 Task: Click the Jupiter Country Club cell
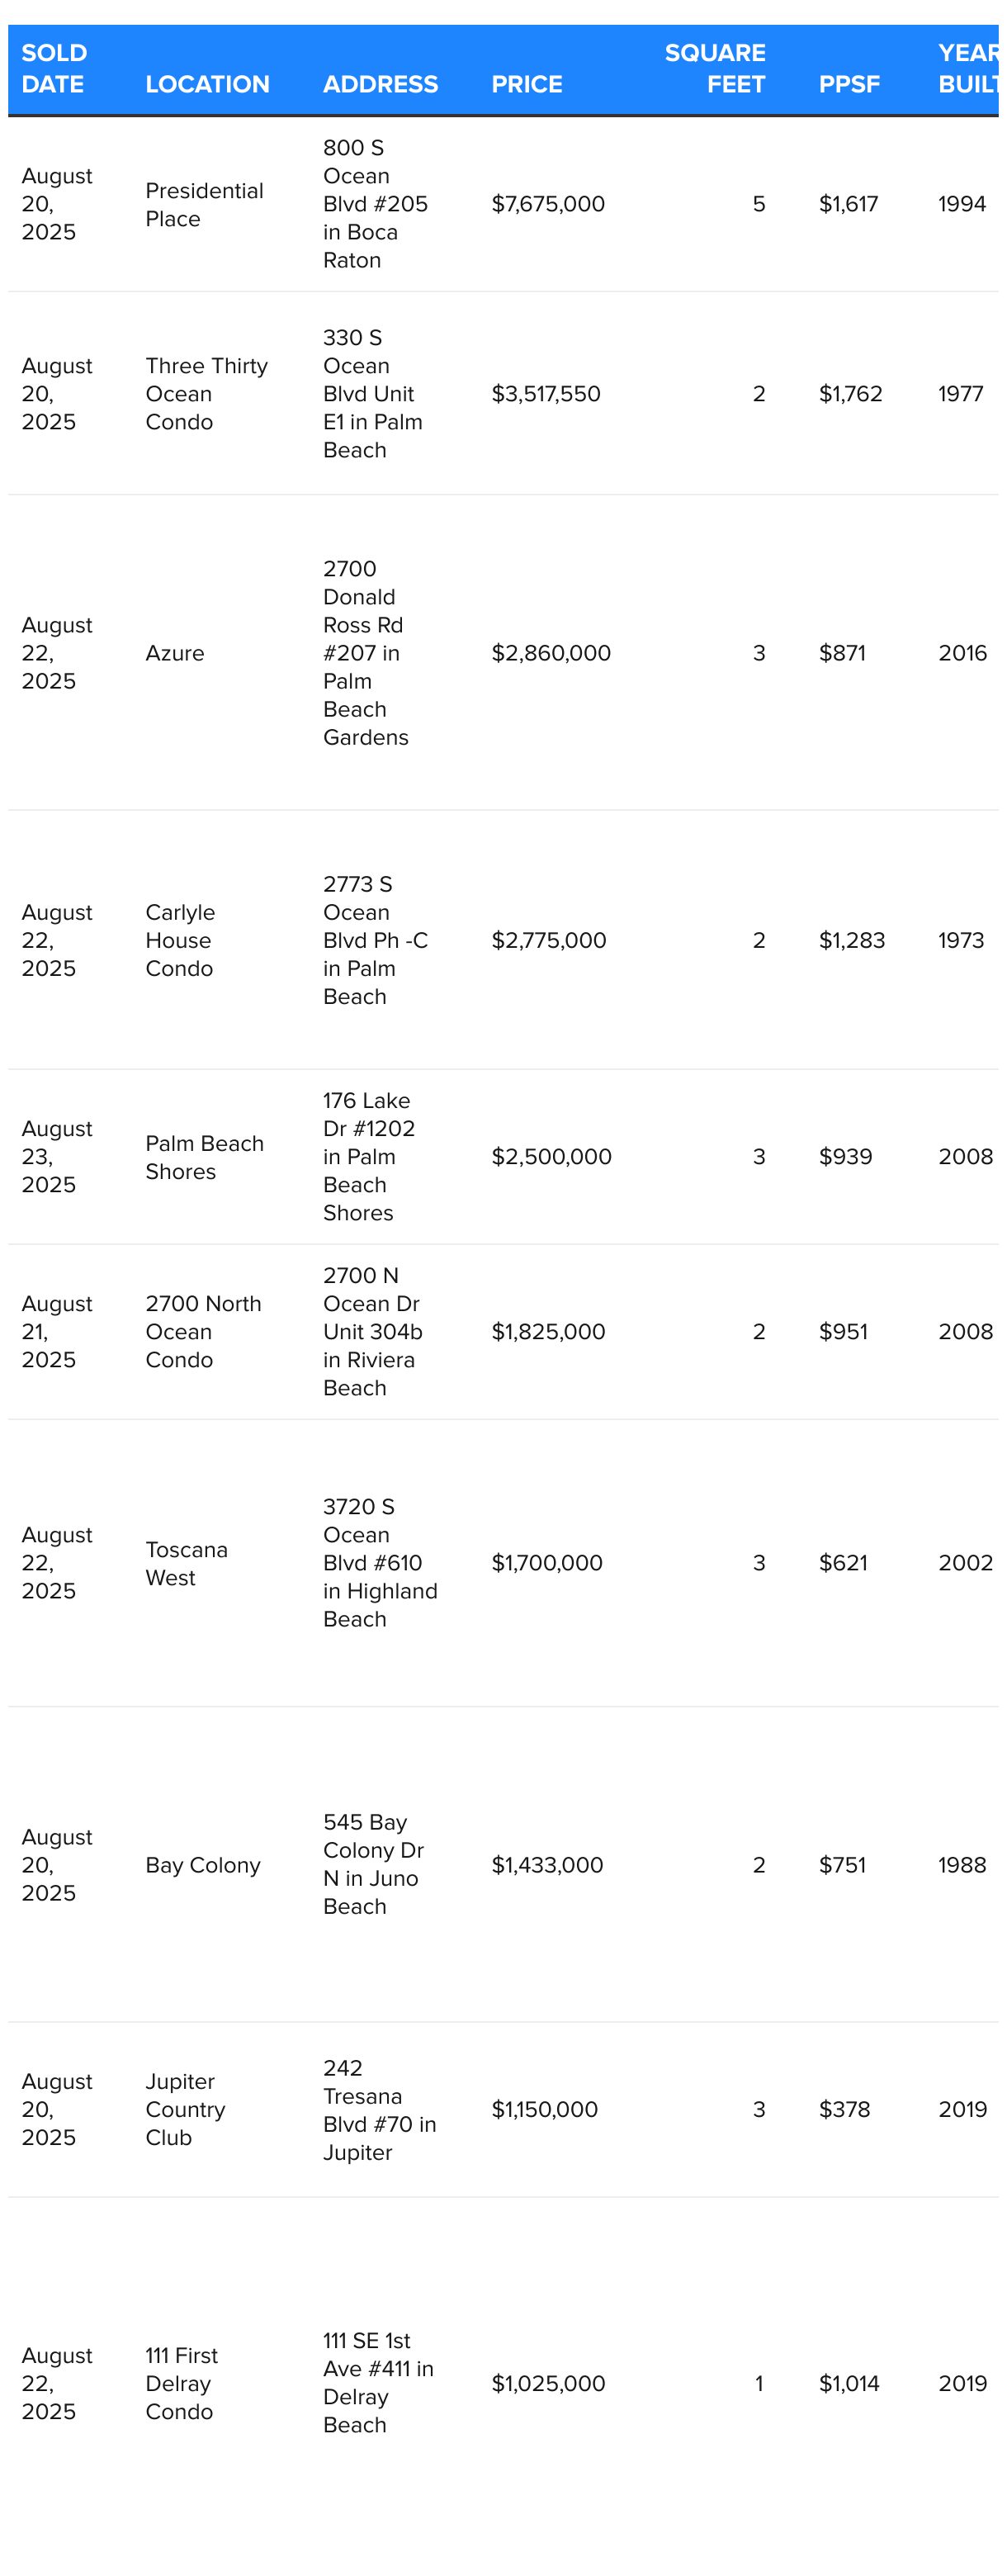click(x=185, y=2109)
